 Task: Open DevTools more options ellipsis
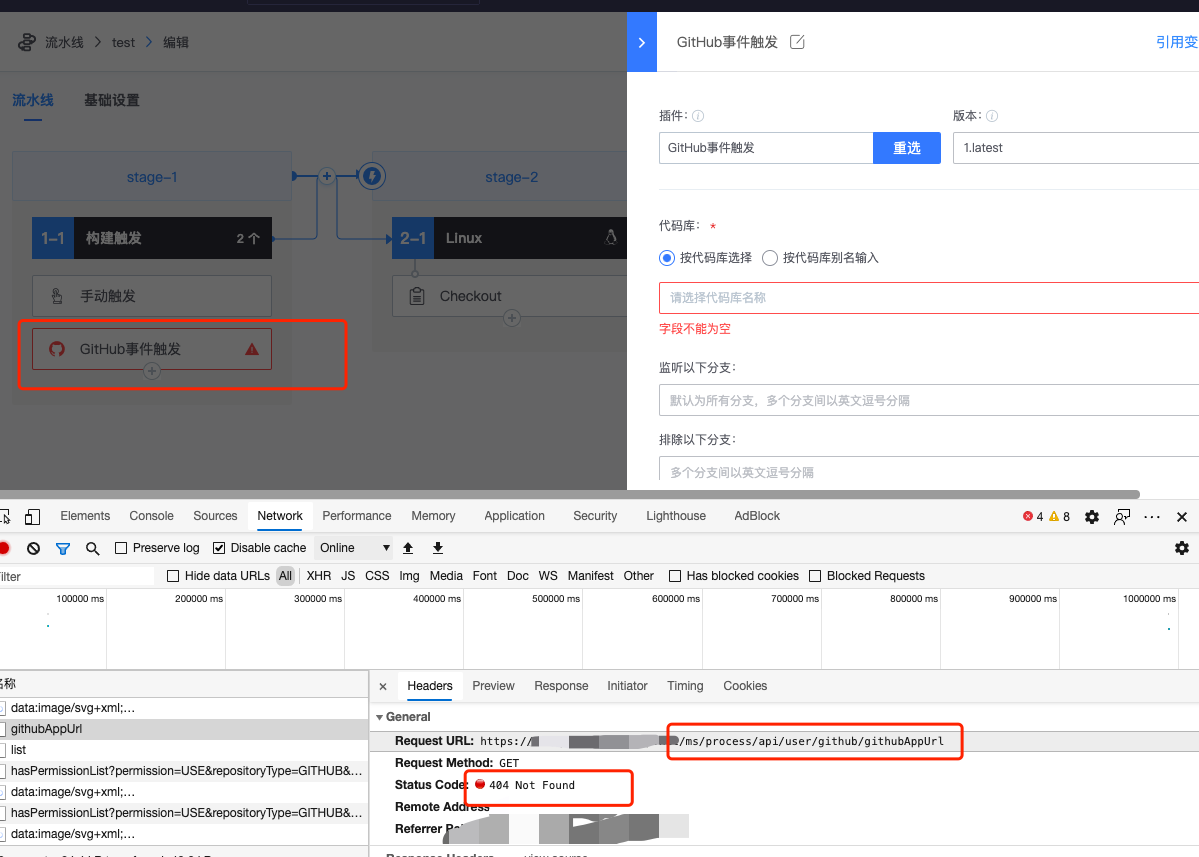(x=1152, y=517)
